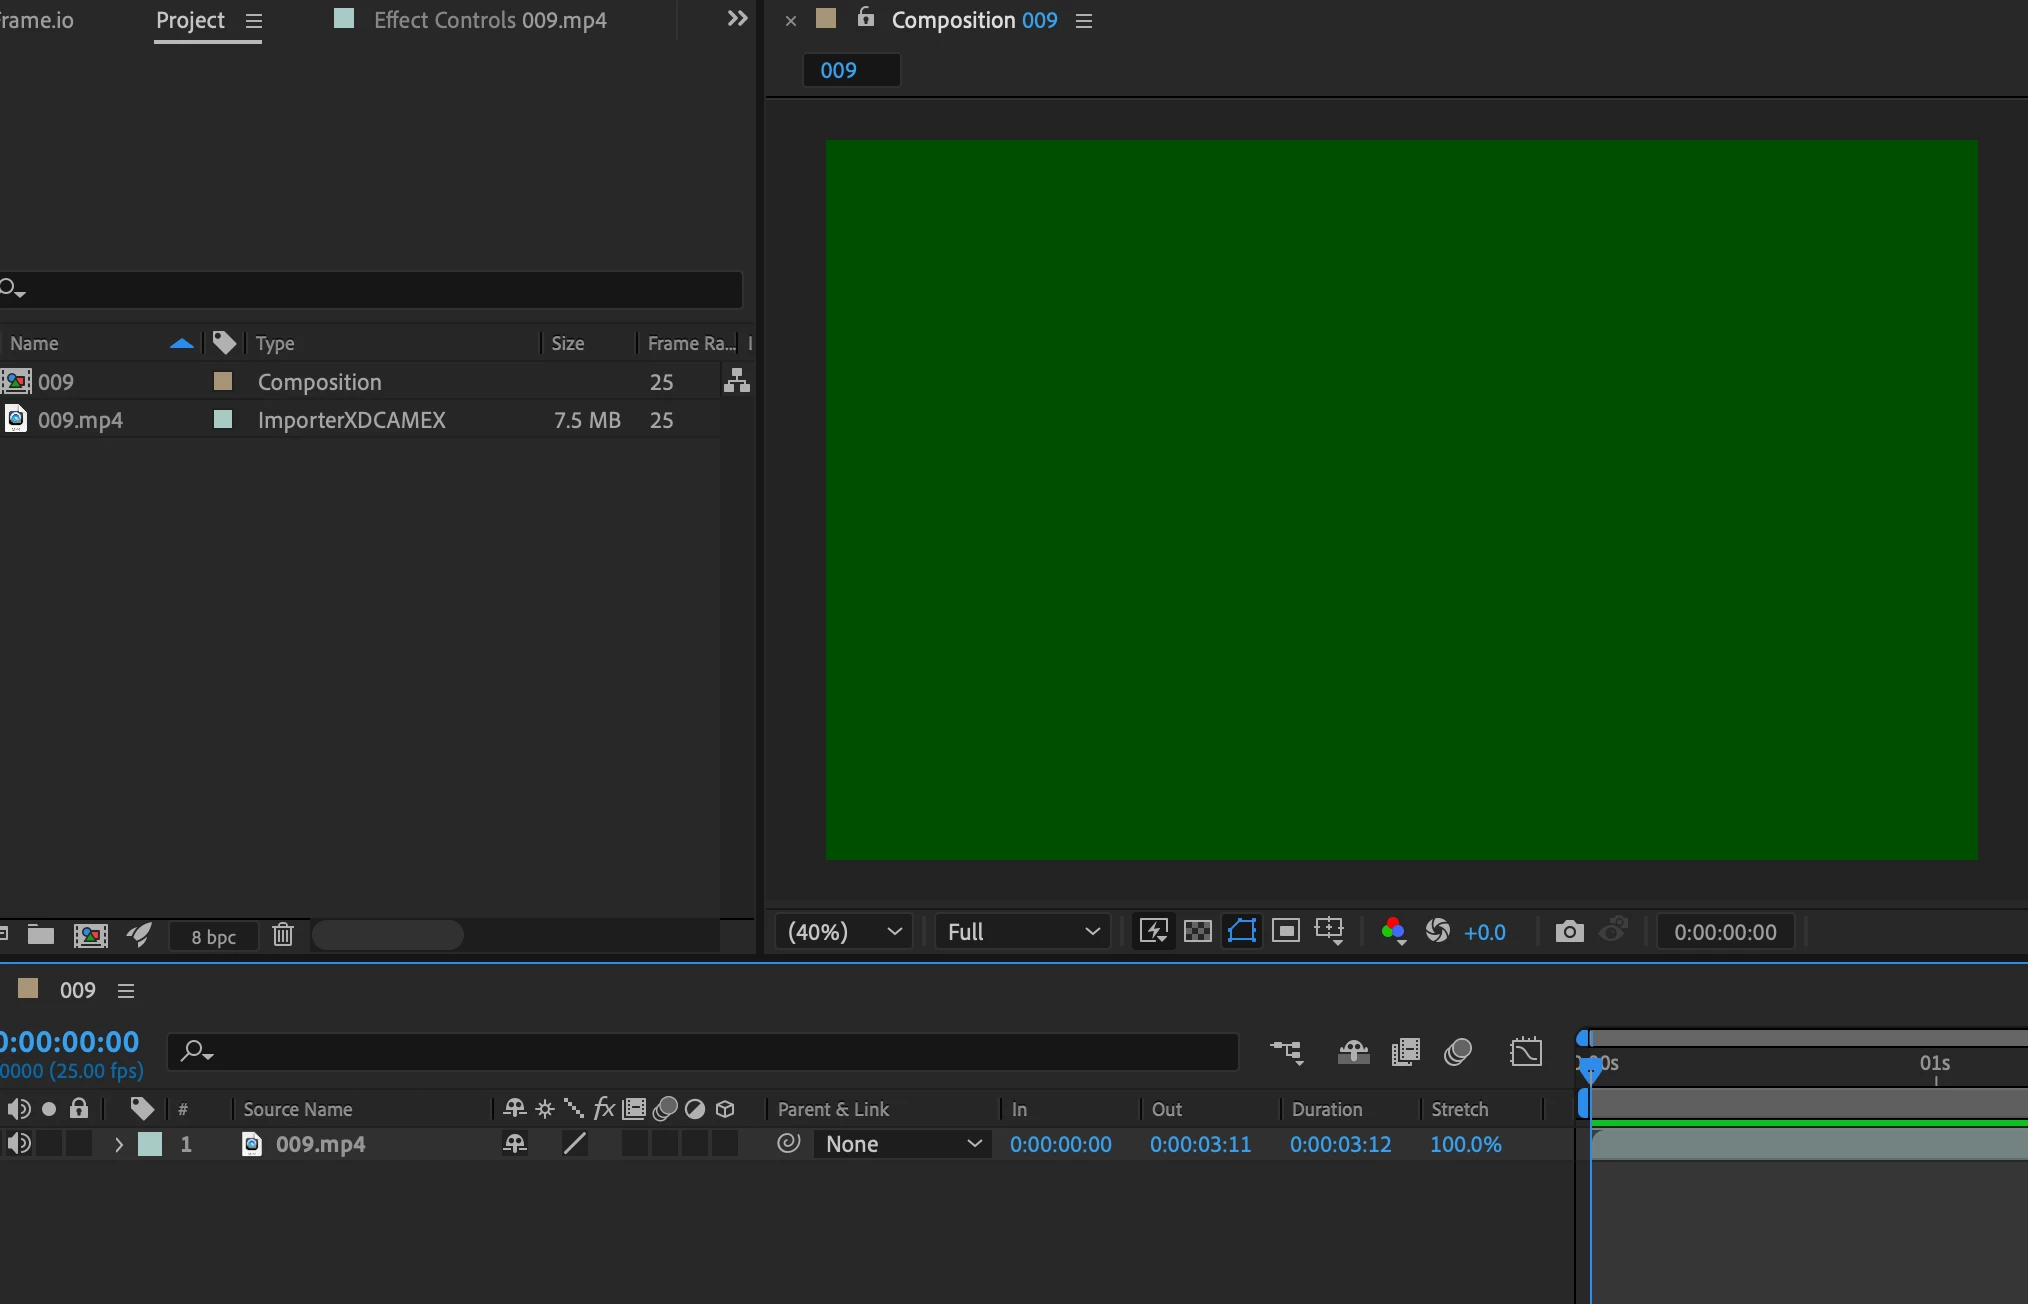Click the Project panel search field
The height and width of the screenshot is (1304, 2028).
[380, 290]
